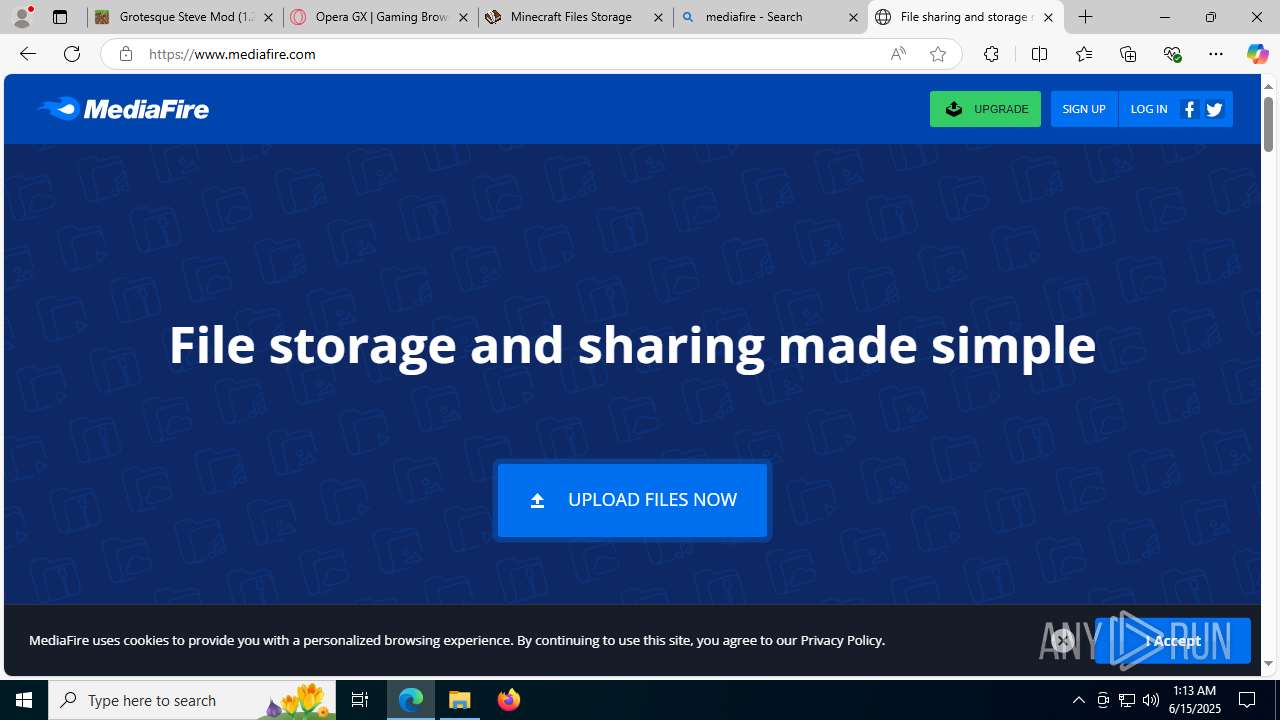Open Read aloud icon in address bar

coord(897,54)
